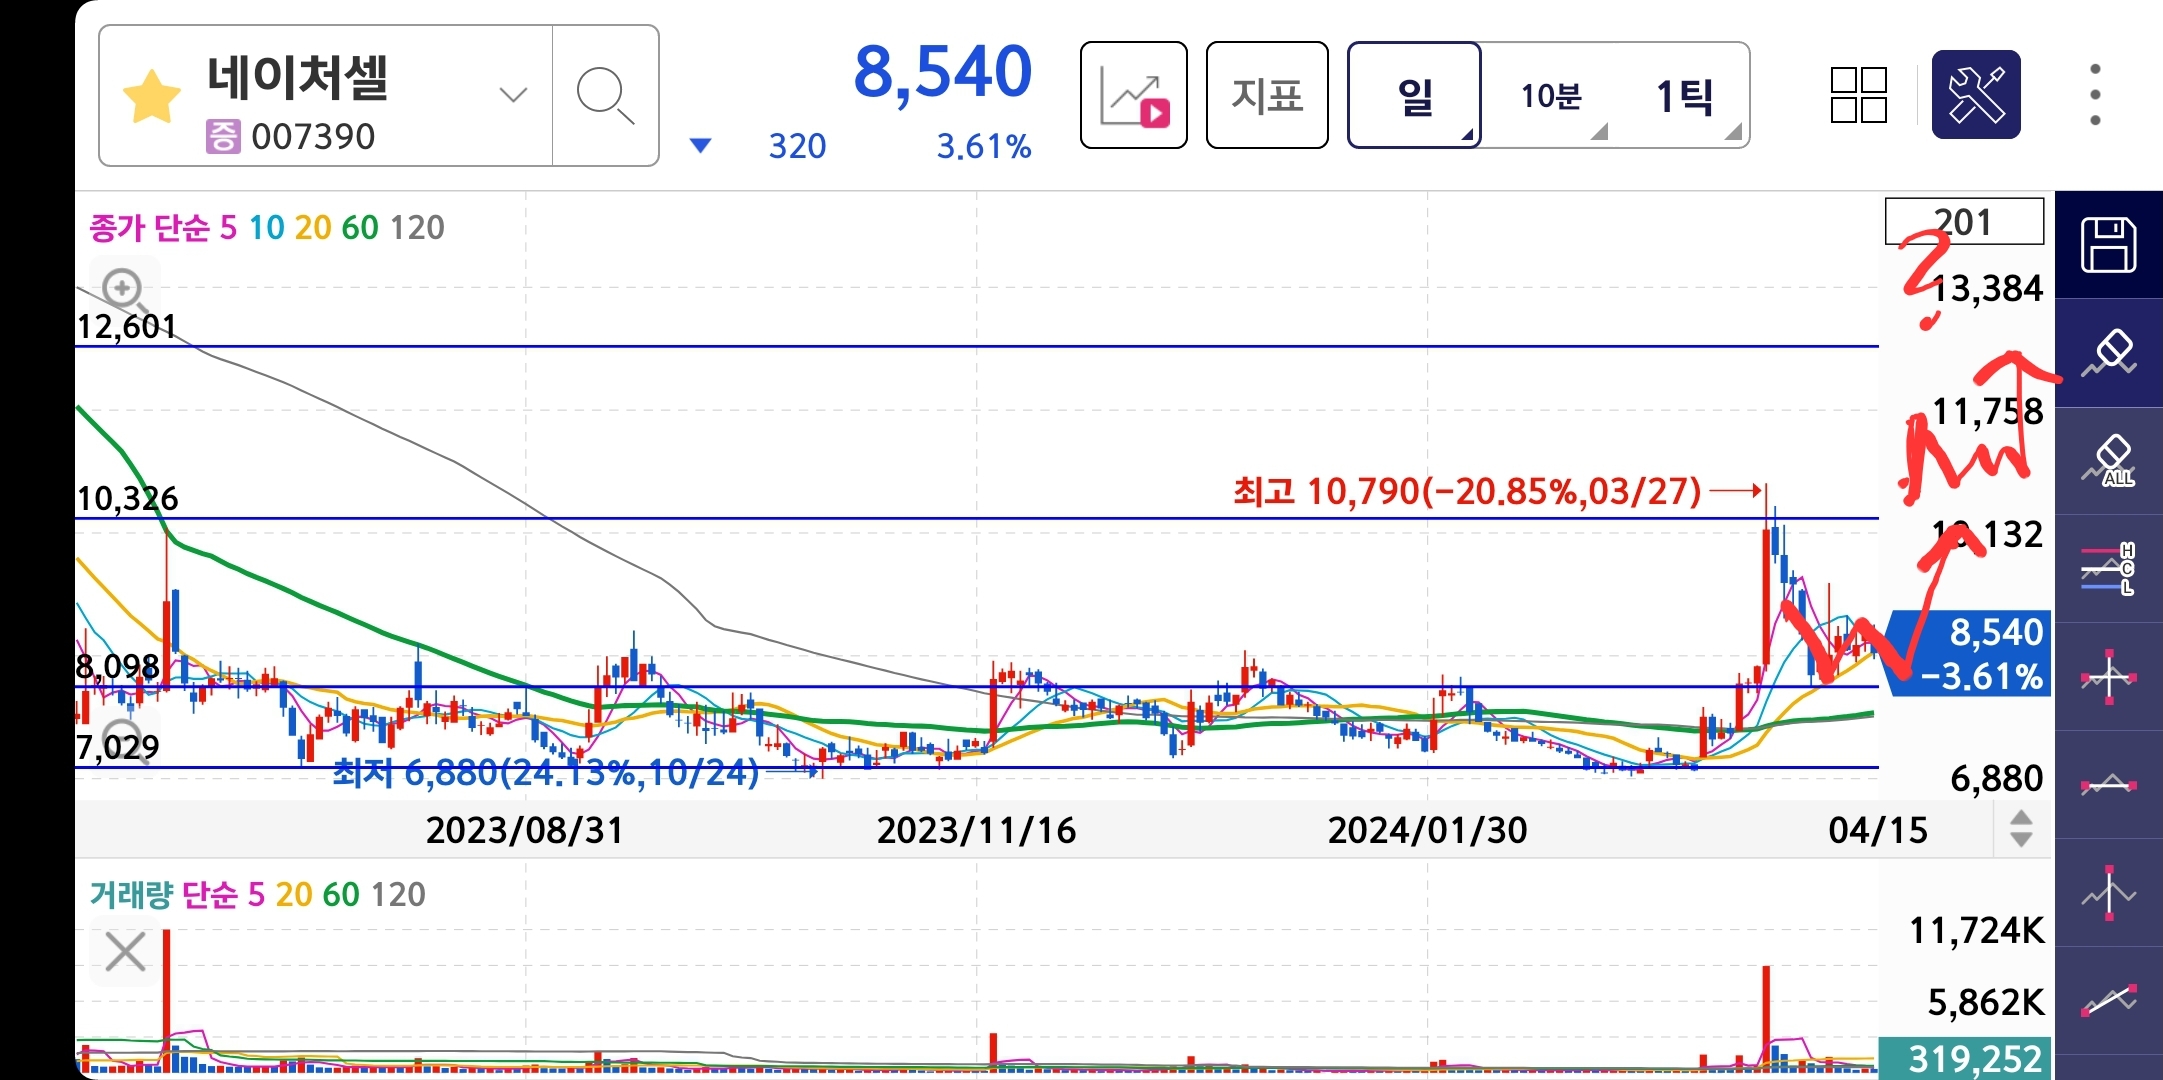The width and height of the screenshot is (2163, 1080).
Task: Open the three-dot more options menu
Action: pos(2095,96)
